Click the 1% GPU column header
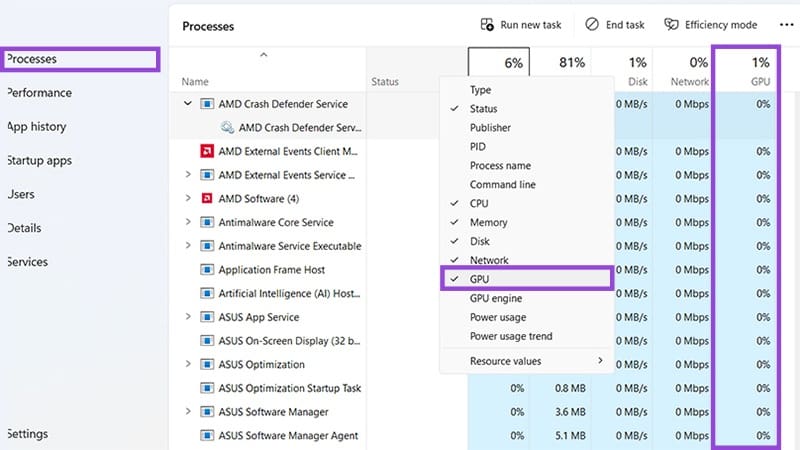Image resolution: width=800 pixels, height=450 pixels. (x=746, y=70)
